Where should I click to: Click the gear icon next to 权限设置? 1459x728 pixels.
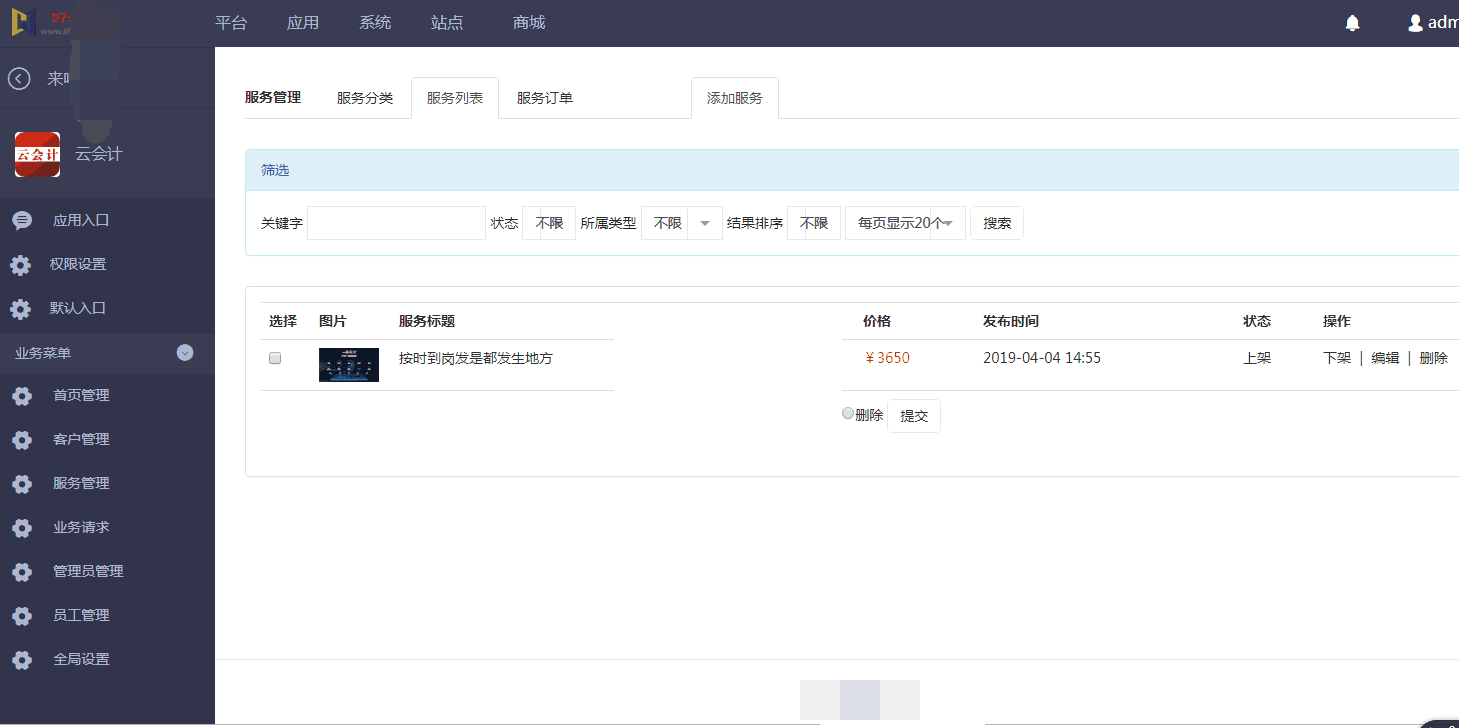(x=22, y=264)
